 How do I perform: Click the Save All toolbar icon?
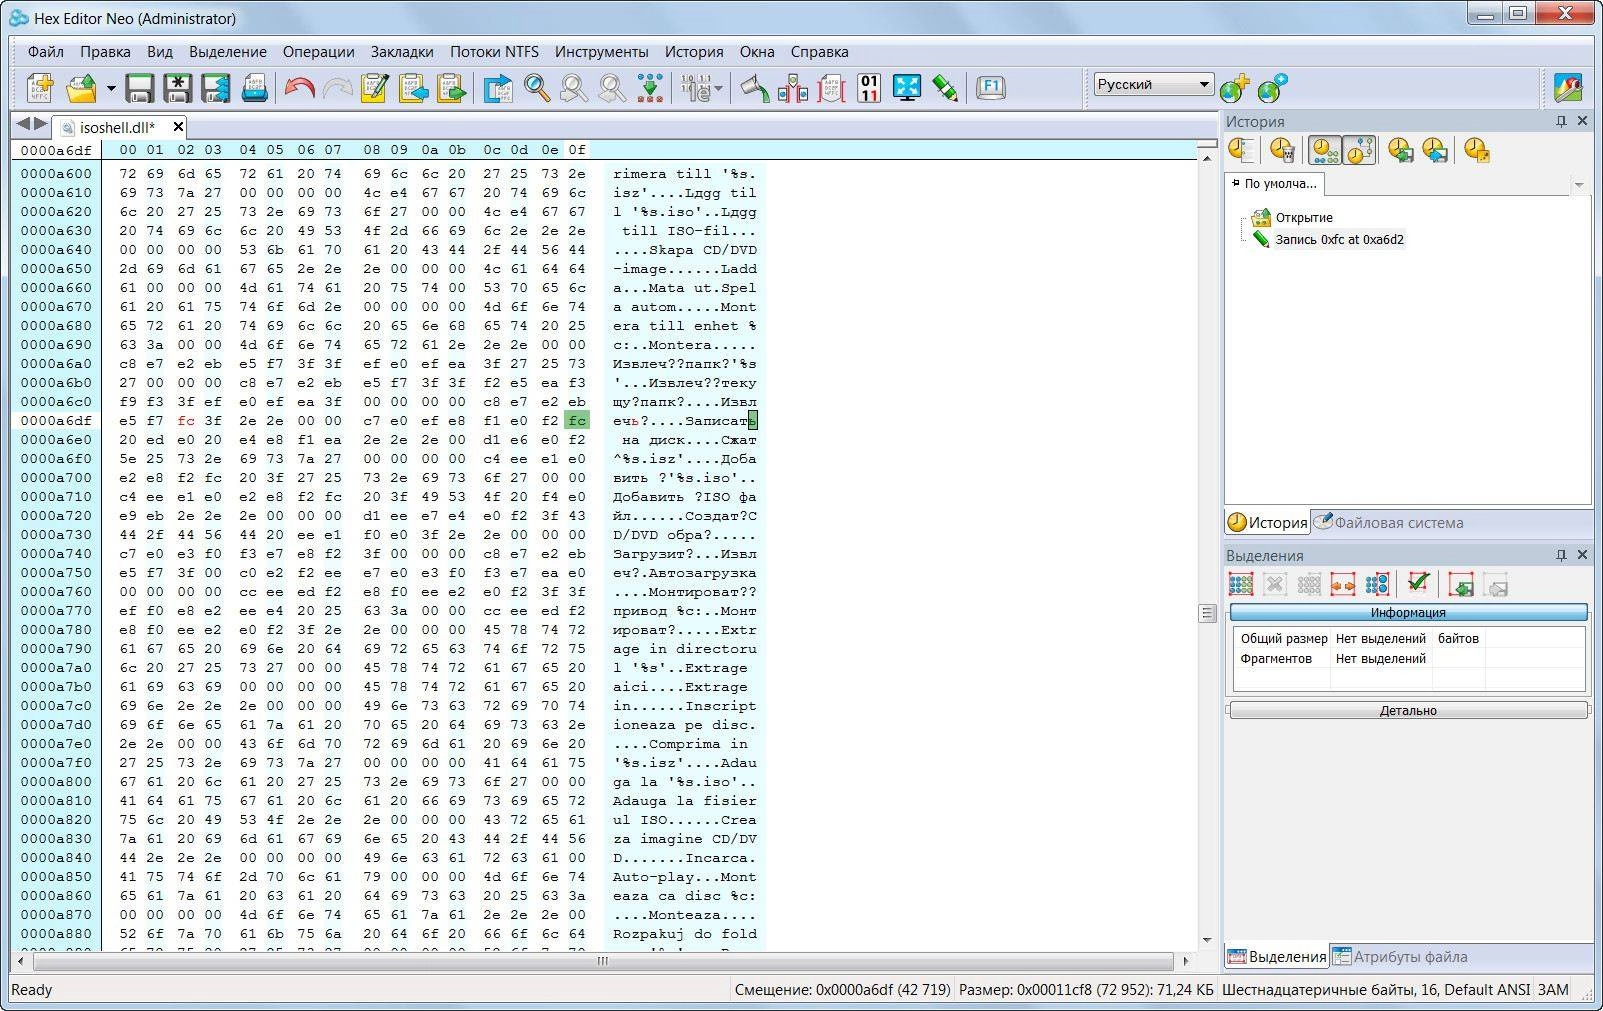point(215,88)
